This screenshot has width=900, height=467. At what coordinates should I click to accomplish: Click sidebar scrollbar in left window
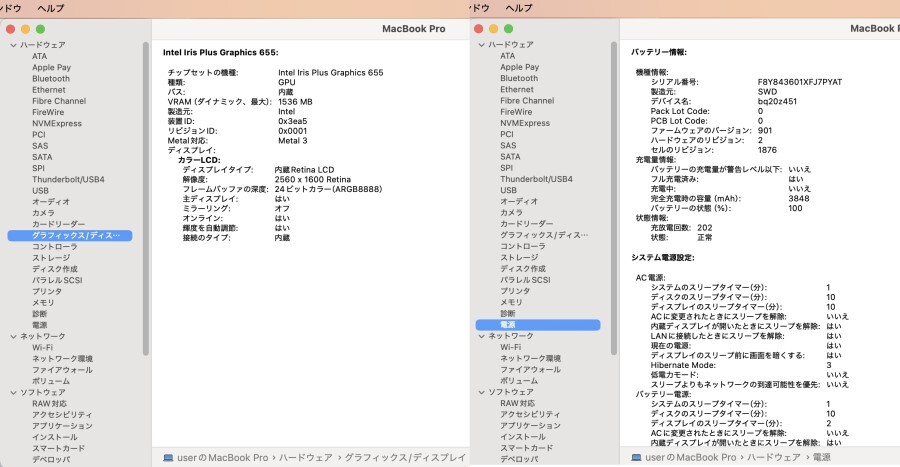[x=146, y=198]
